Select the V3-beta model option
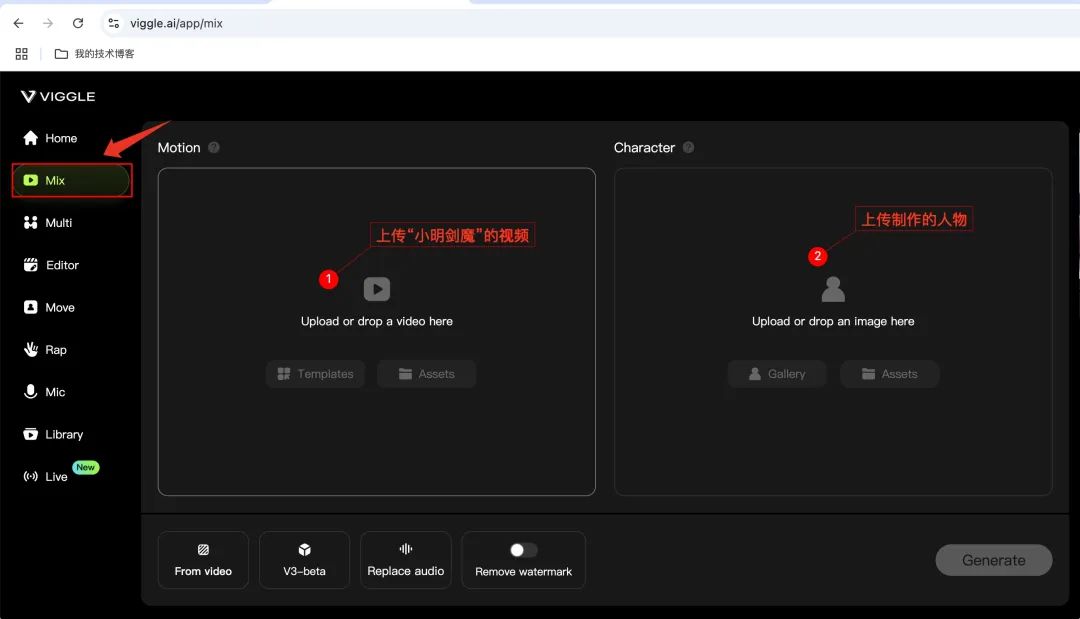 304,560
